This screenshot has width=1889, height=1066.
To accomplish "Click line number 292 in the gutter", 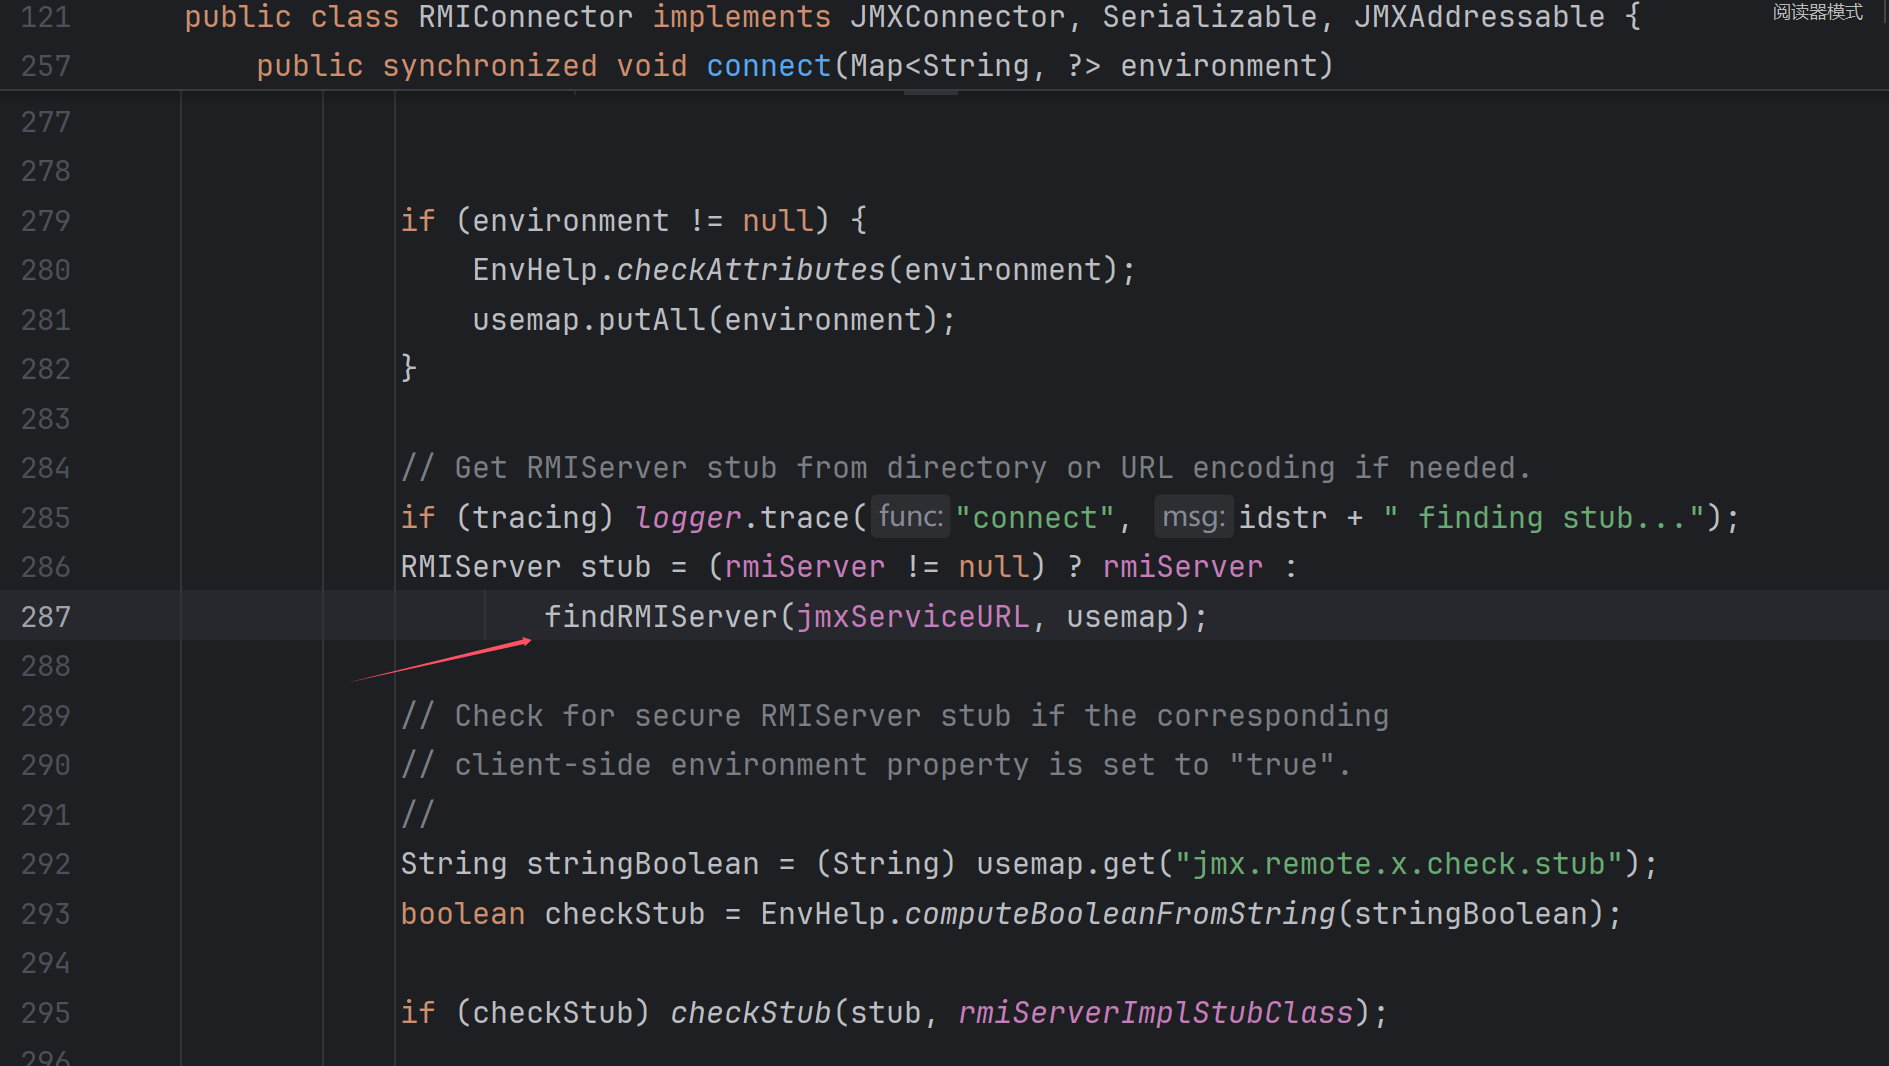I will point(46,864).
